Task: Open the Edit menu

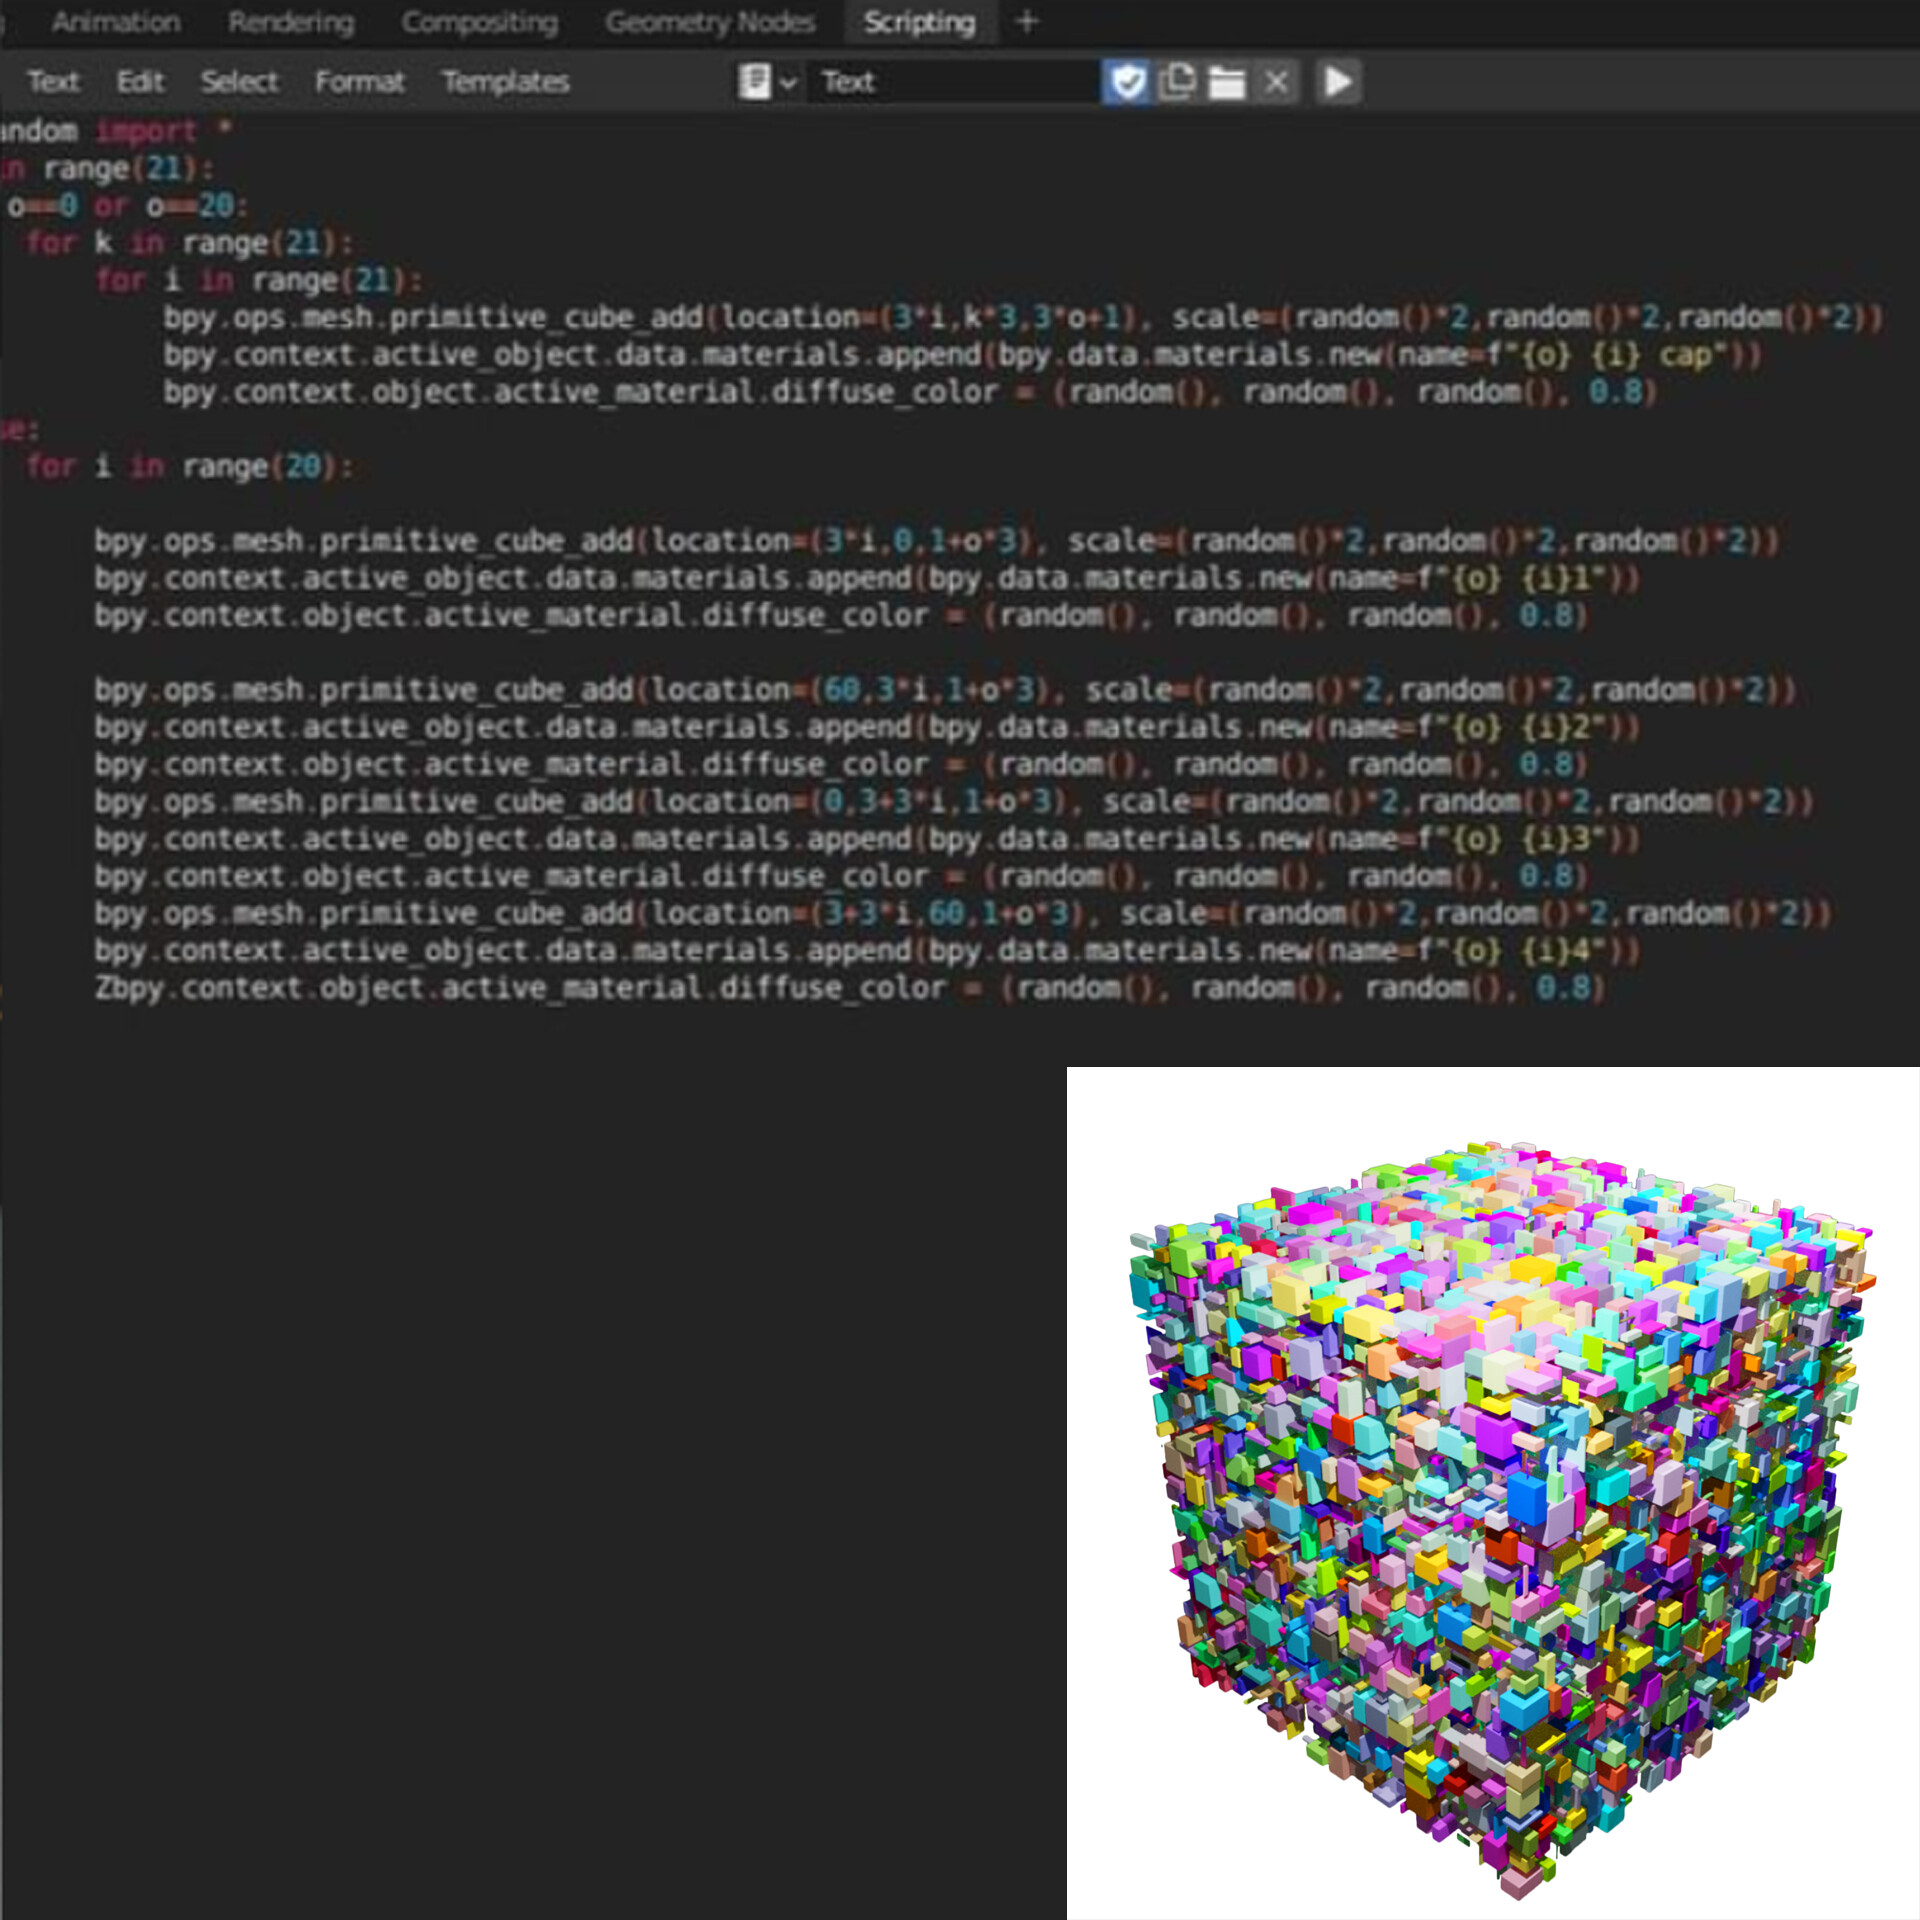Action: [140, 81]
